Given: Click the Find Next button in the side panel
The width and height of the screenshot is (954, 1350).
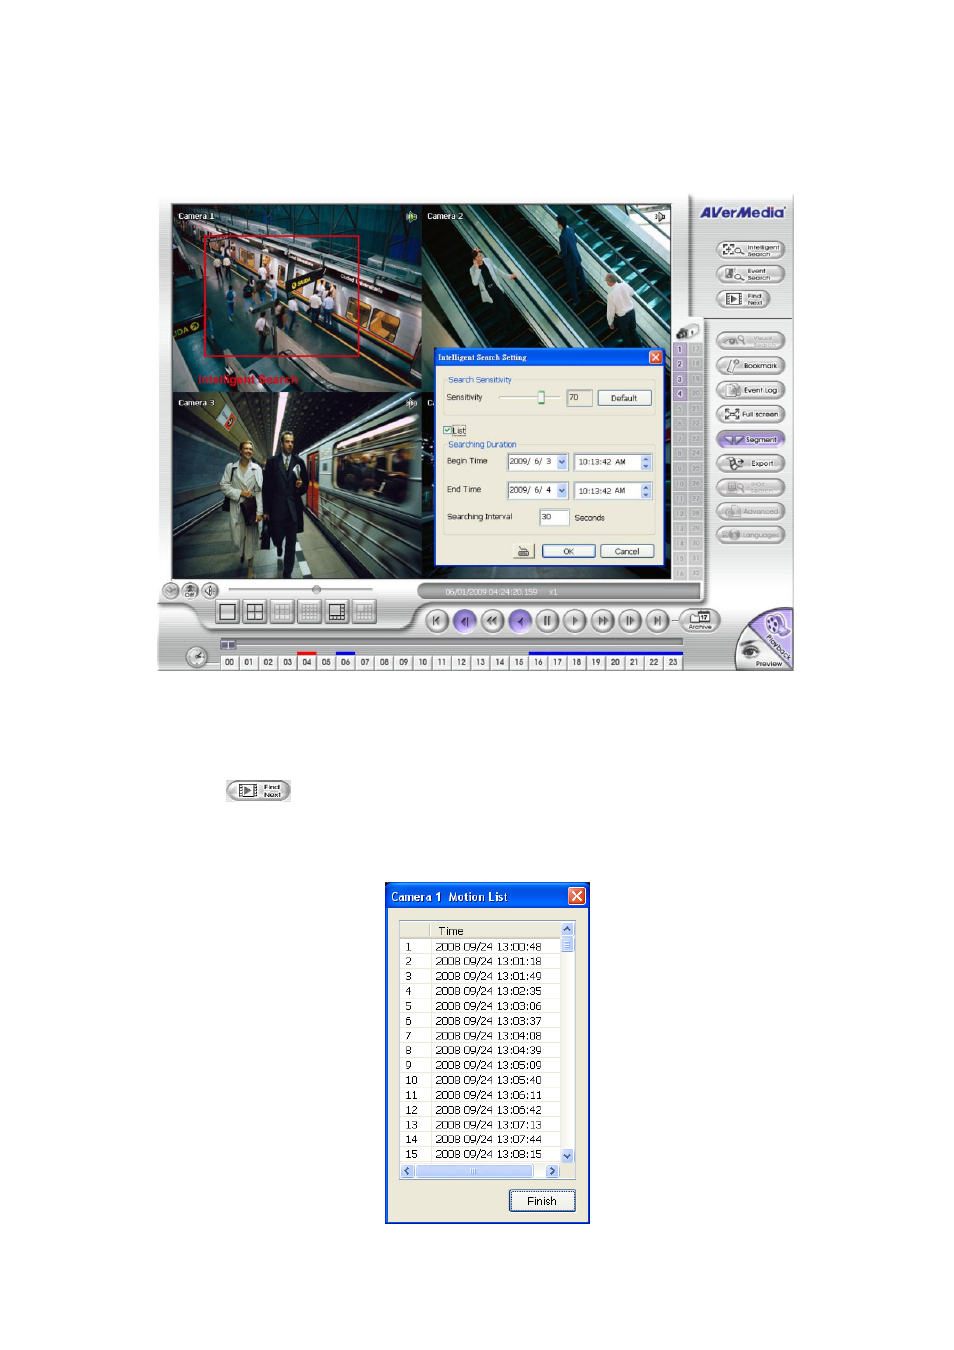Looking at the screenshot, I should coord(744,299).
